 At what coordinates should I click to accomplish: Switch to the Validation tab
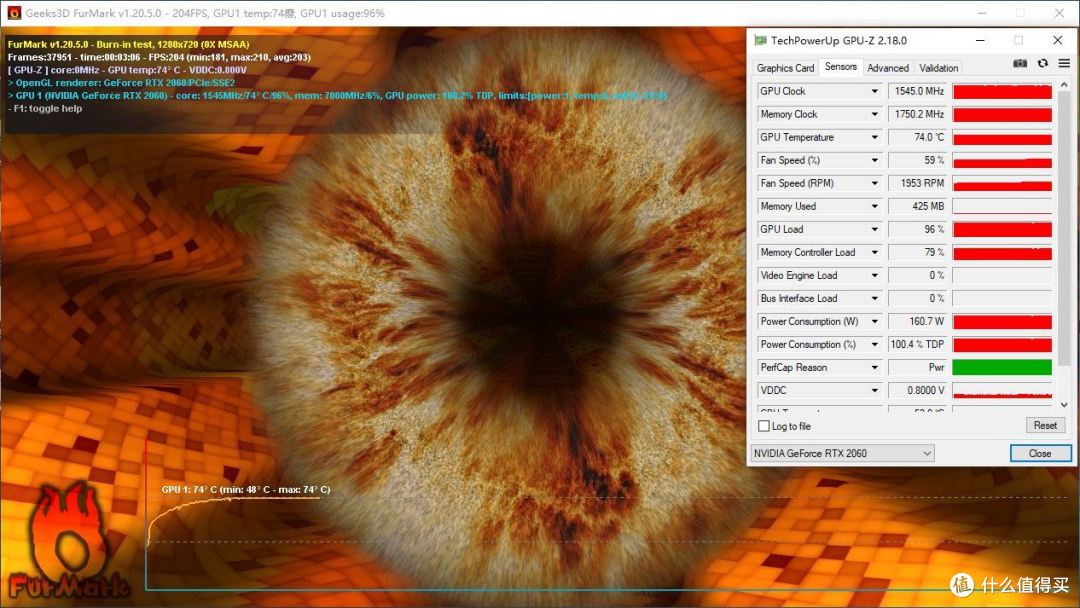[x=938, y=67]
